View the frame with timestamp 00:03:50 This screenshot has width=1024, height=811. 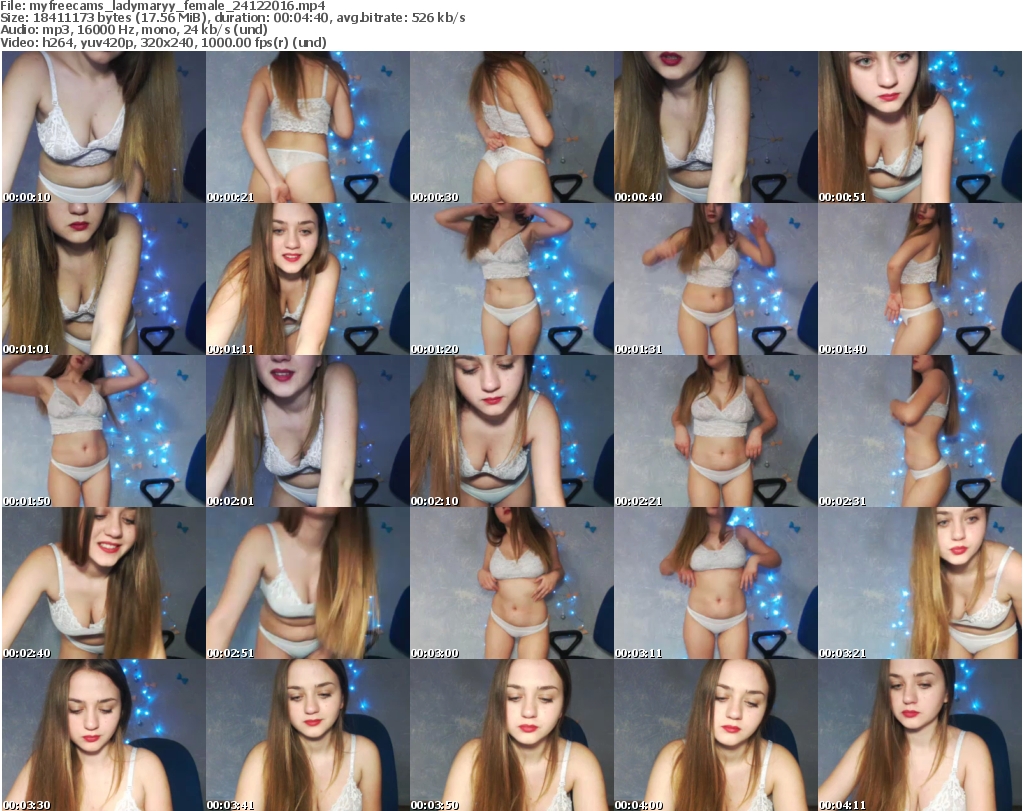(511, 735)
